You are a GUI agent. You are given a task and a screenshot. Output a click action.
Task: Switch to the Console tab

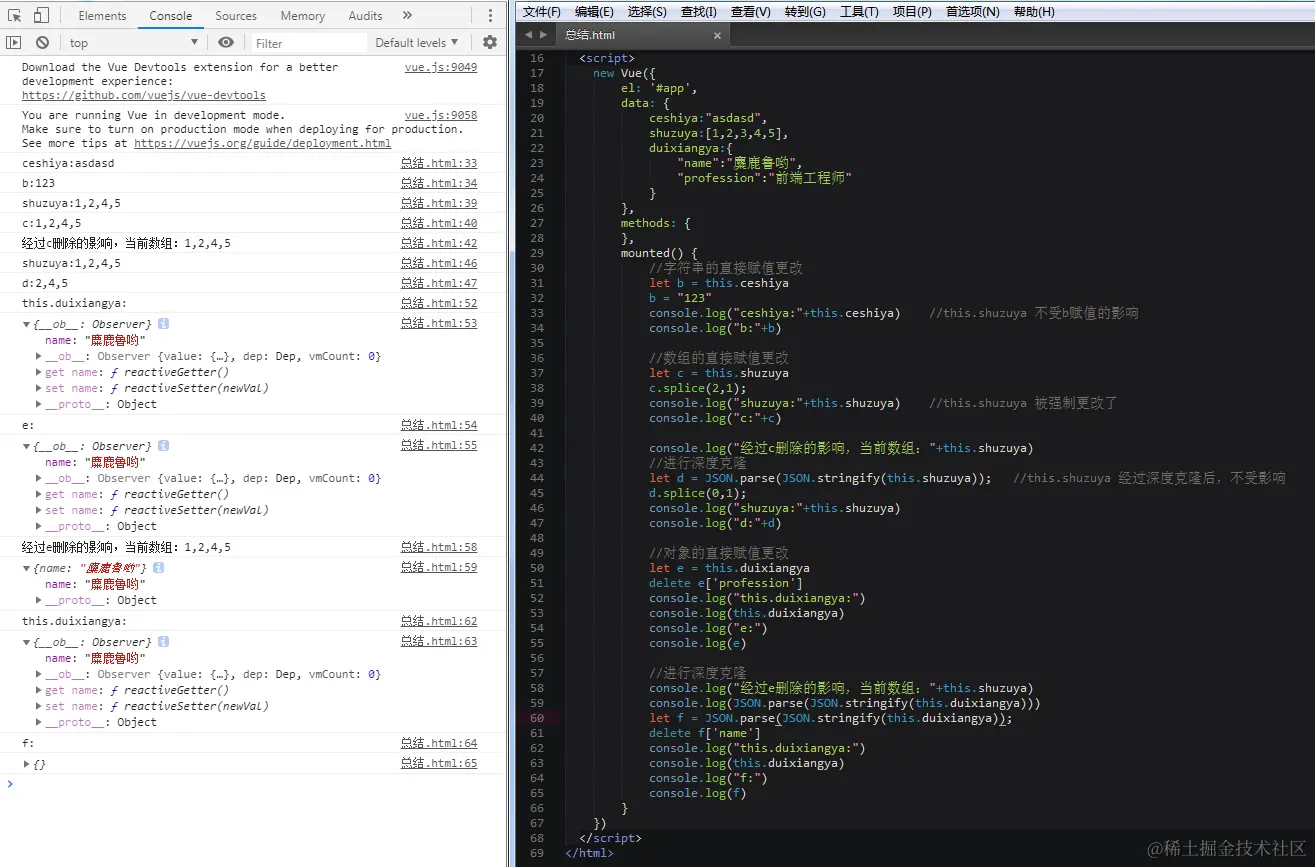171,15
